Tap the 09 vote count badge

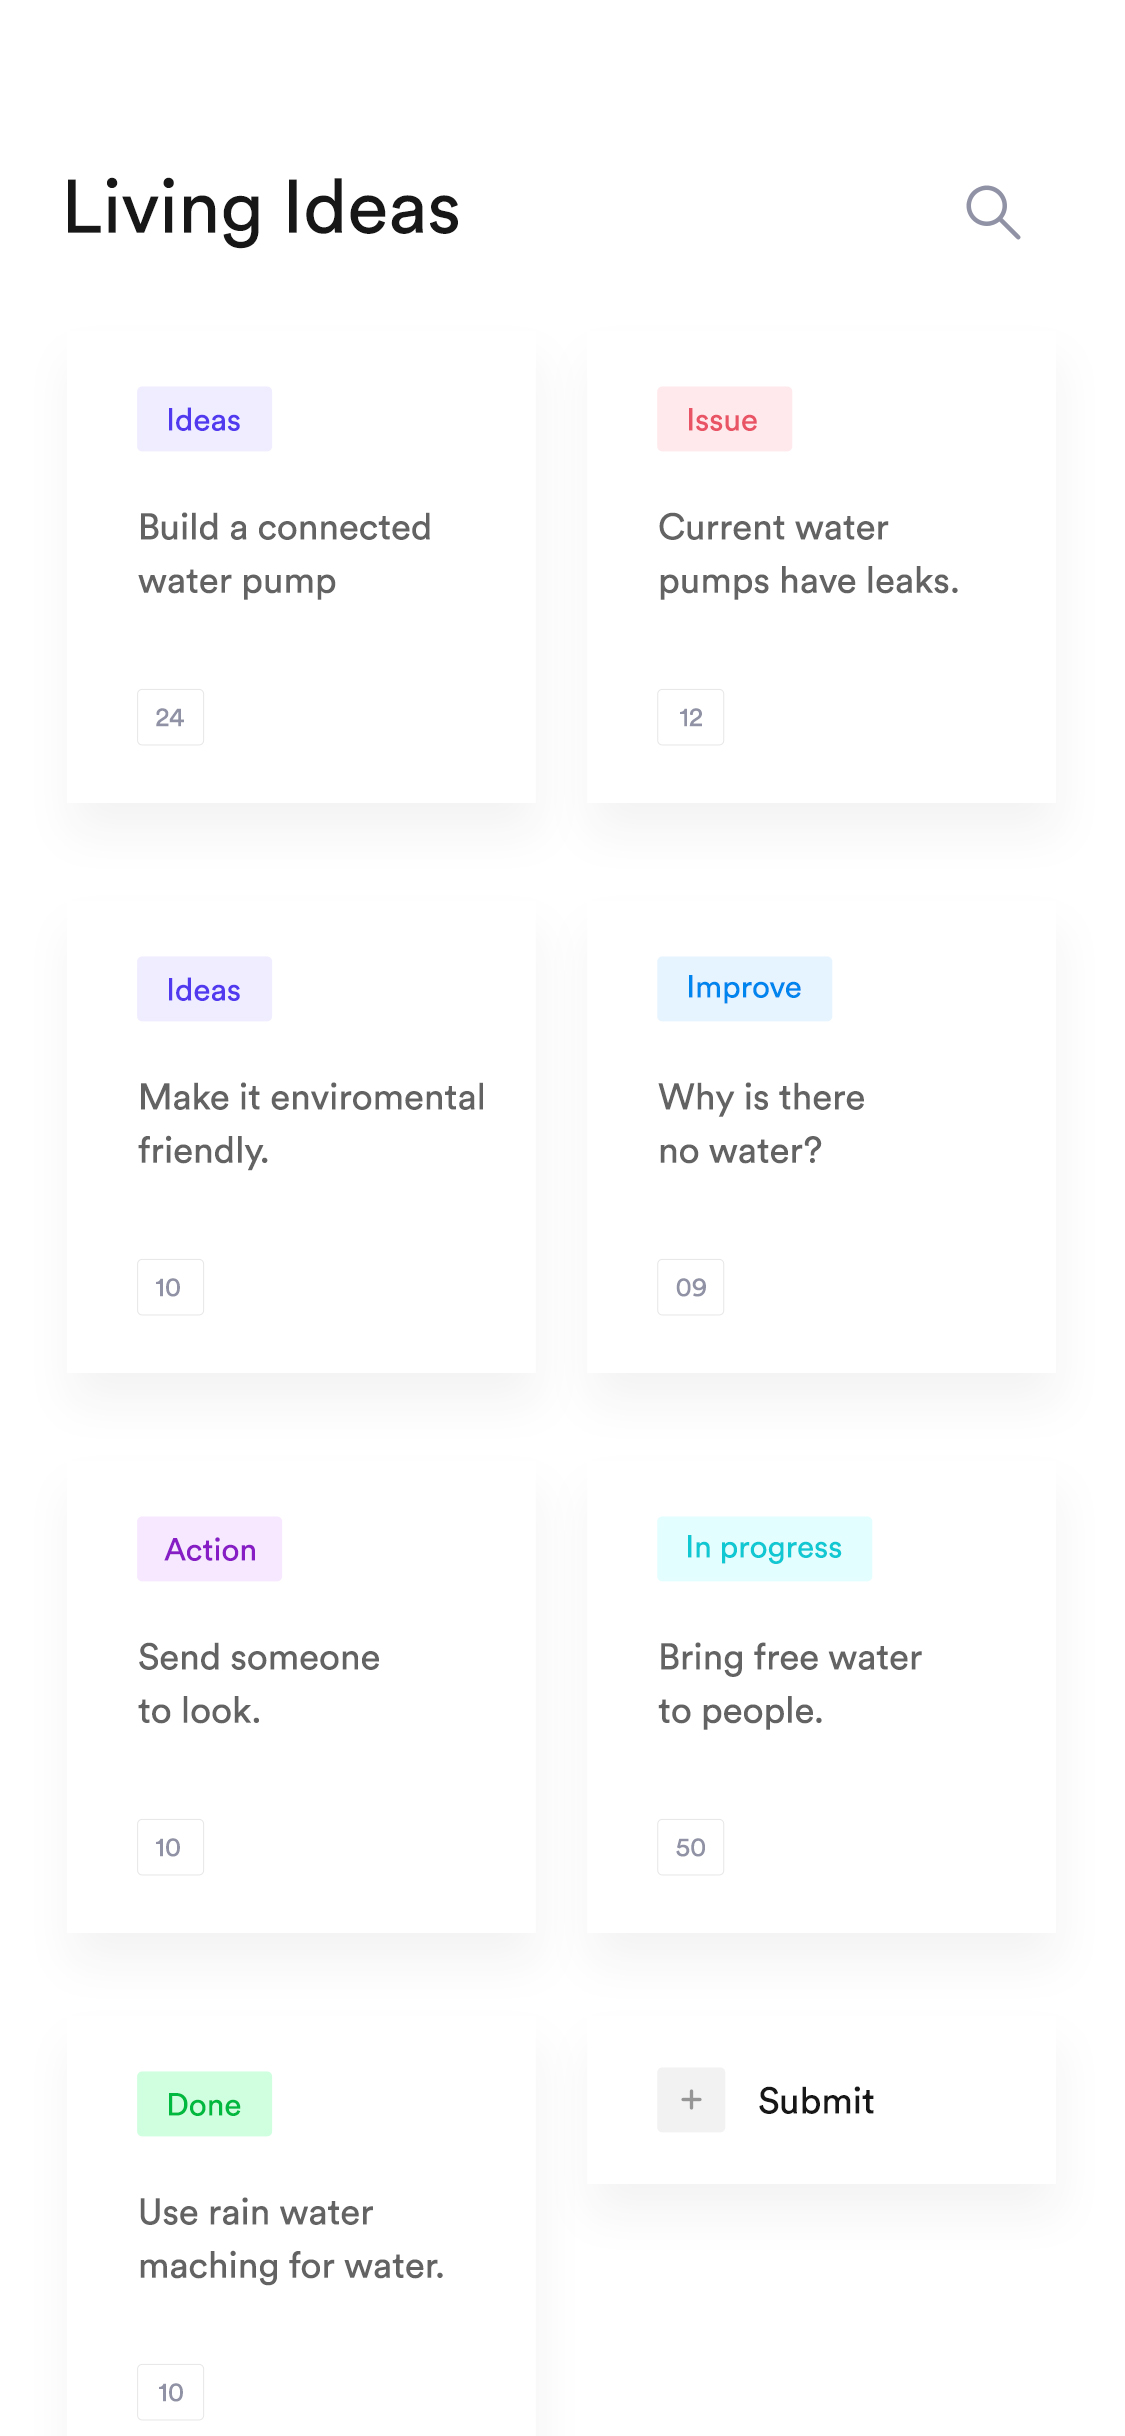pyautogui.click(x=690, y=1287)
